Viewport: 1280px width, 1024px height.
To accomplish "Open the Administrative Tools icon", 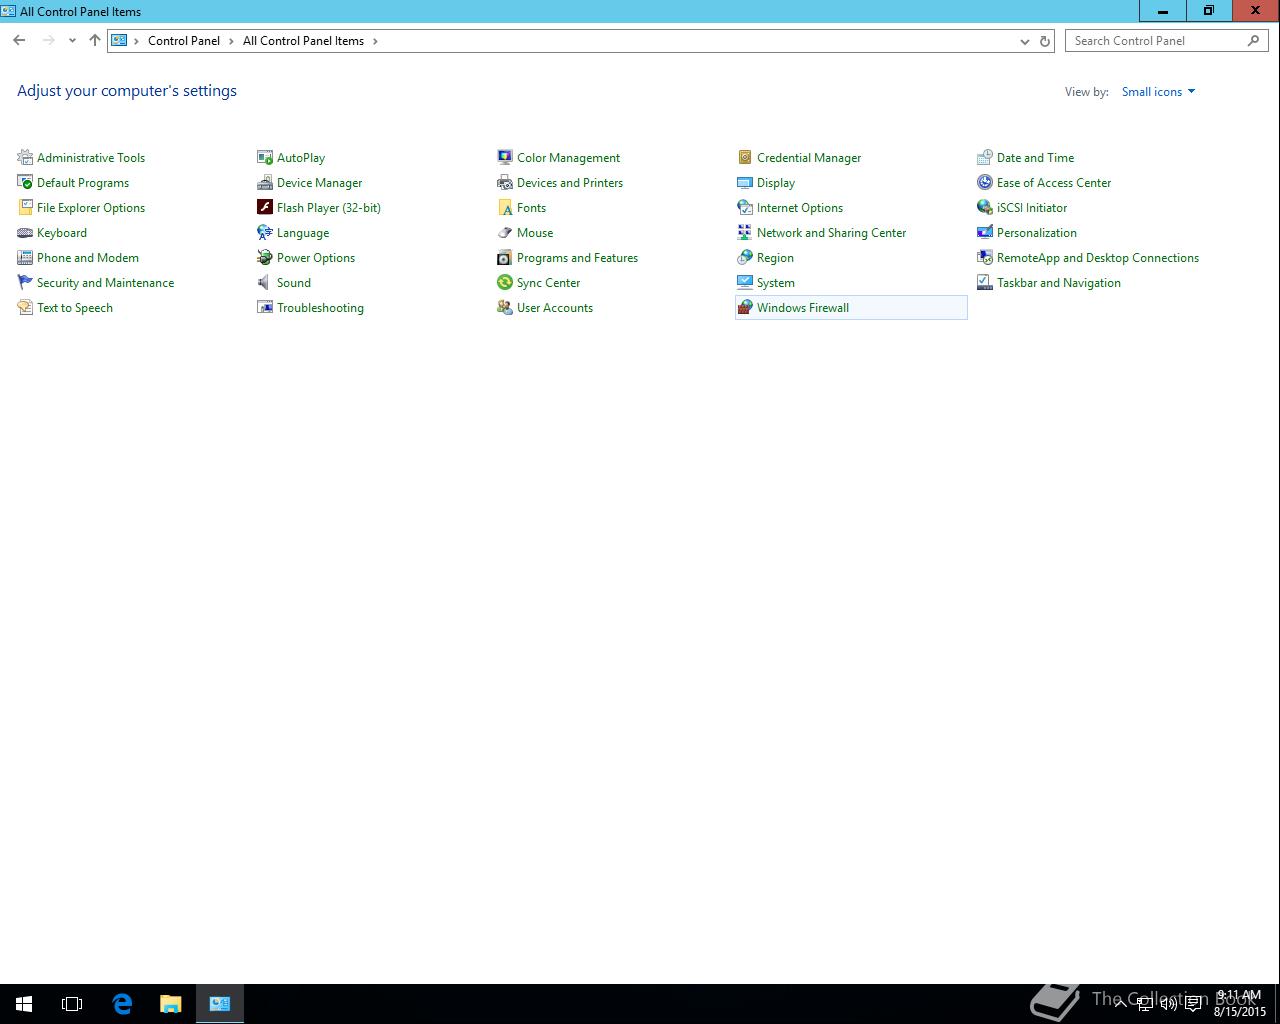I will tap(25, 157).
